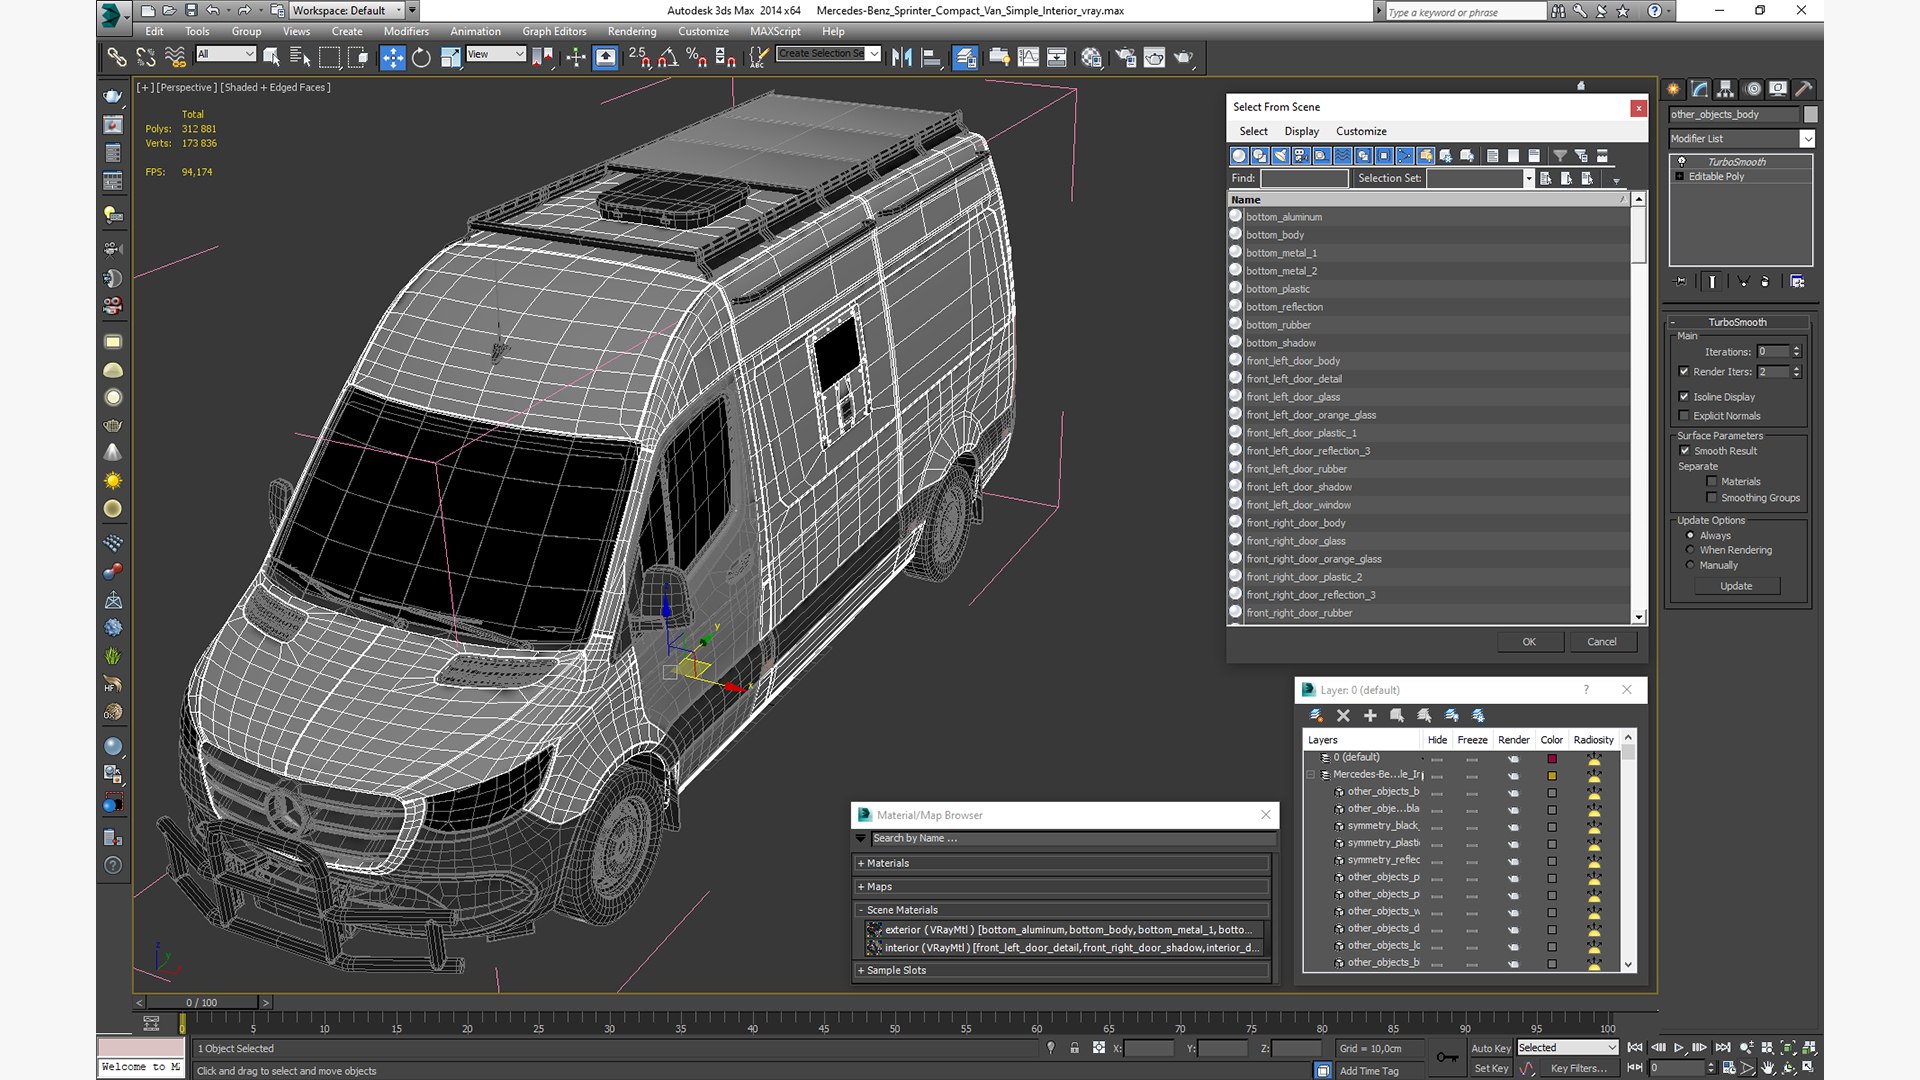Click the Set Key button
Screen dimensions: 1920x1080
click(x=1491, y=1069)
